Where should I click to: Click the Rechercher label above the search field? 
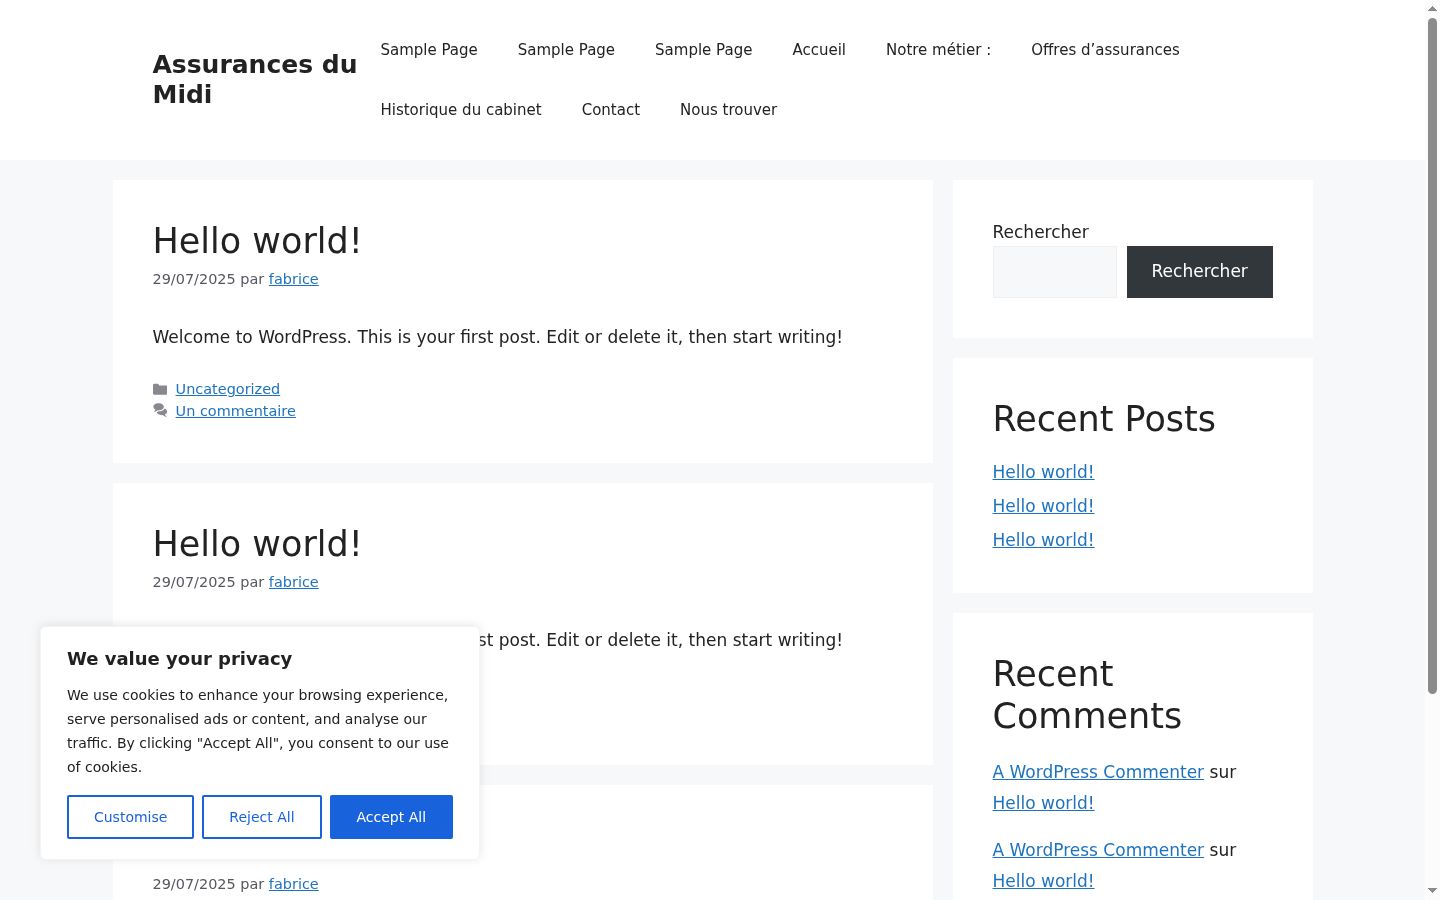pyautogui.click(x=1040, y=232)
